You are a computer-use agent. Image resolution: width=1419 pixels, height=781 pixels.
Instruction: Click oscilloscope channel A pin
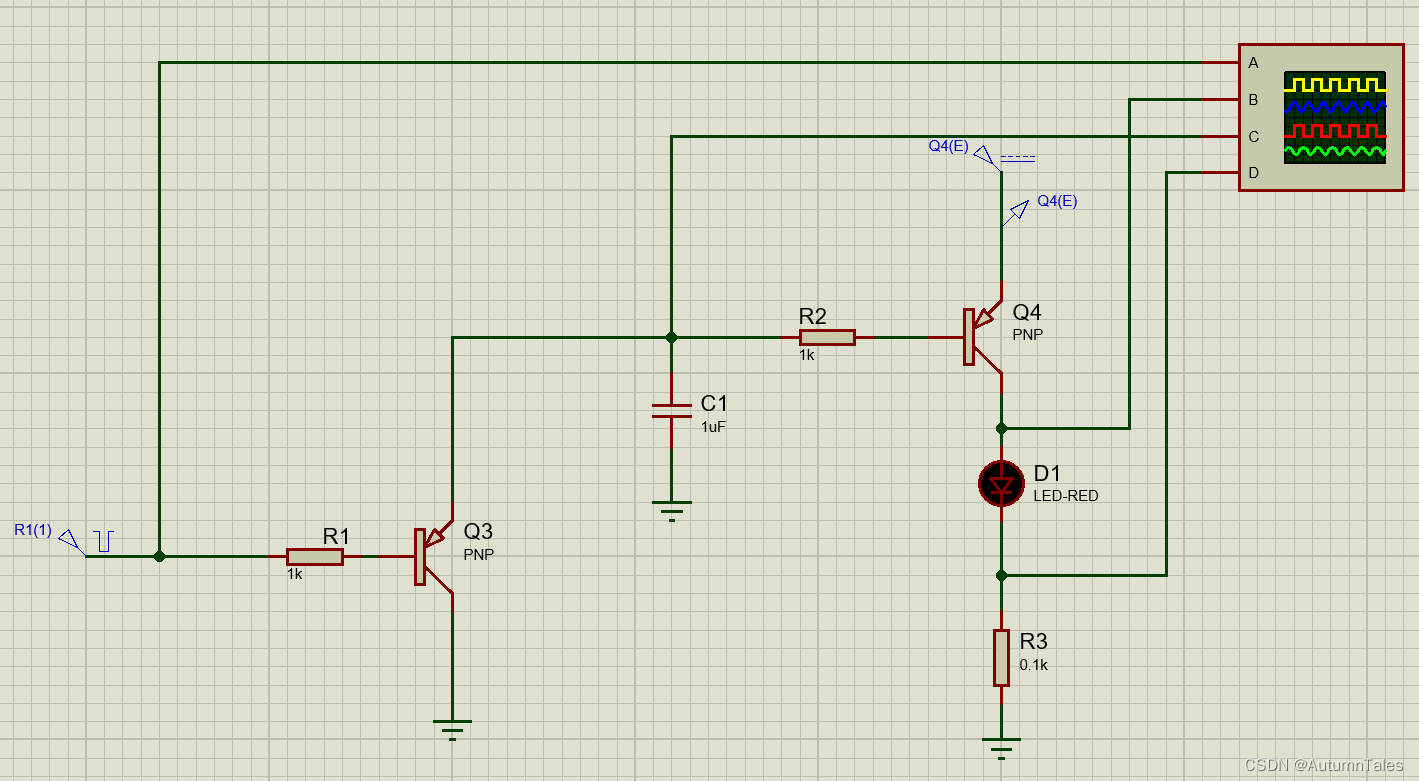click(x=1221, y=63)
